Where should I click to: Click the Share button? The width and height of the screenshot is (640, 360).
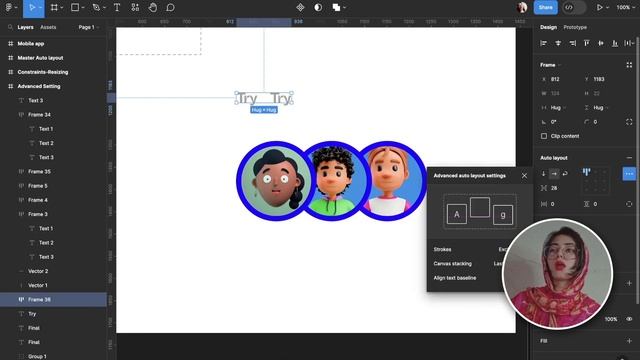(545, 7)
